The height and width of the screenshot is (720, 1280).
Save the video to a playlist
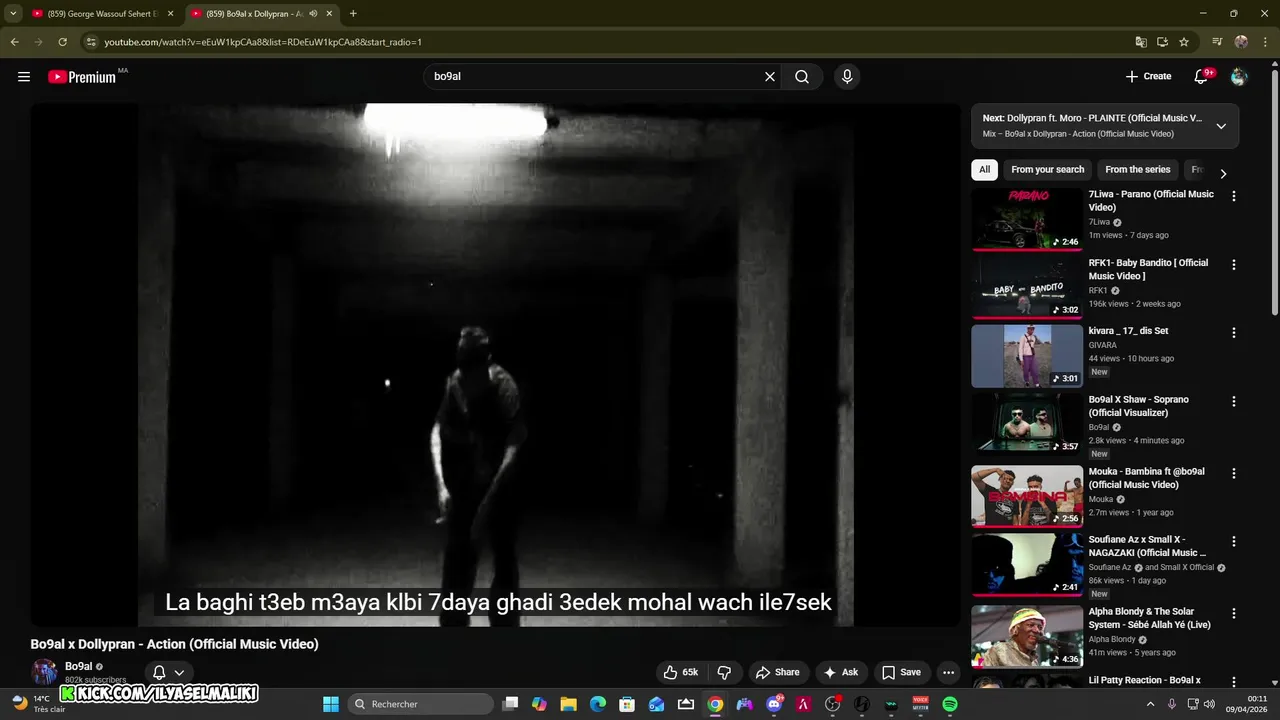(x=901, y=672)
